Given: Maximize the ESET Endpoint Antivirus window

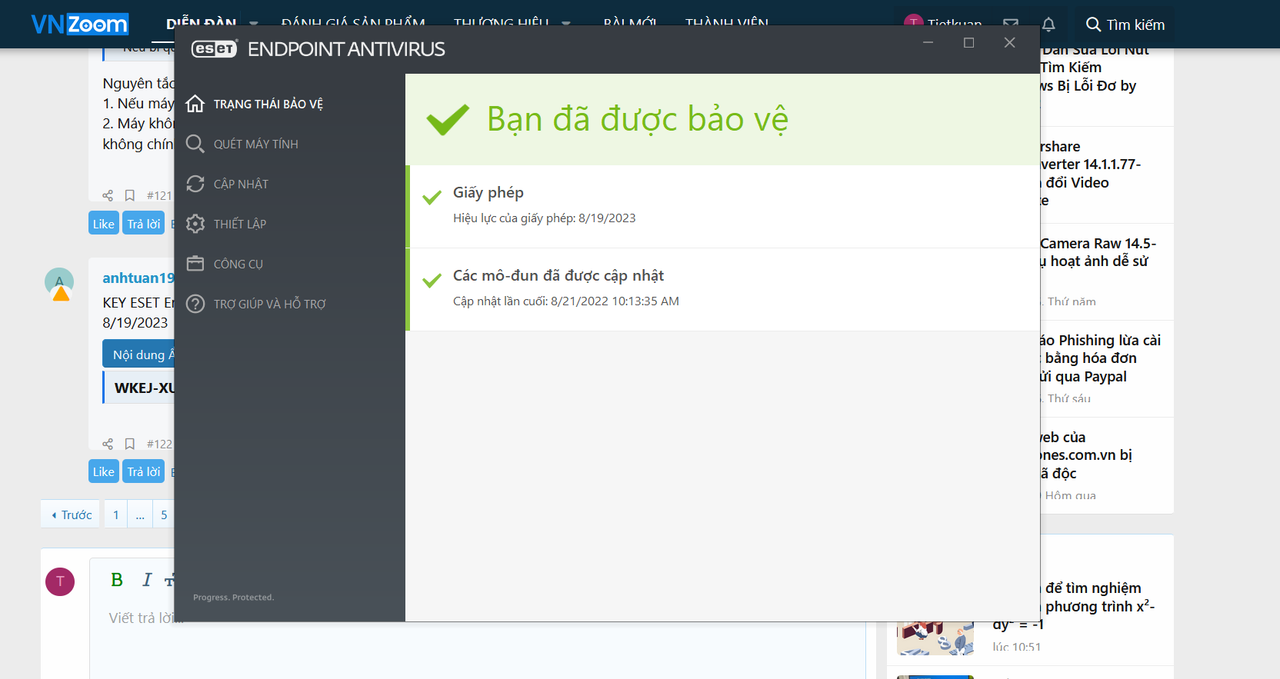Looking at the screenshot, I should pyautogui.click(x=969, y=43).
